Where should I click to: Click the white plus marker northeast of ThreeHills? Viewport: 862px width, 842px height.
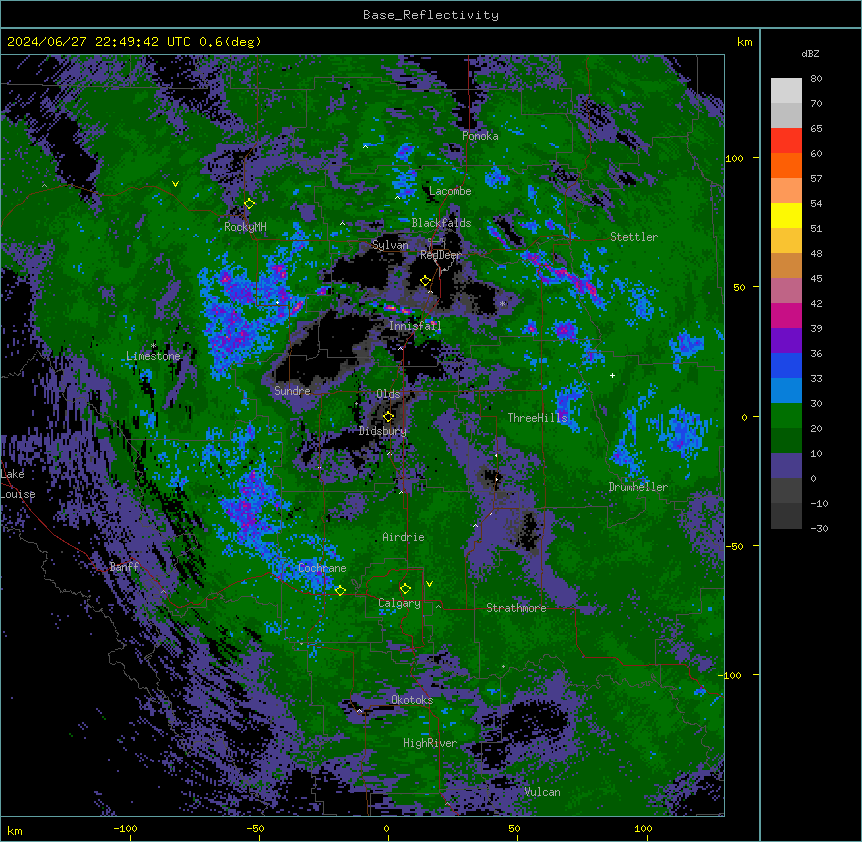pos(612,375)
